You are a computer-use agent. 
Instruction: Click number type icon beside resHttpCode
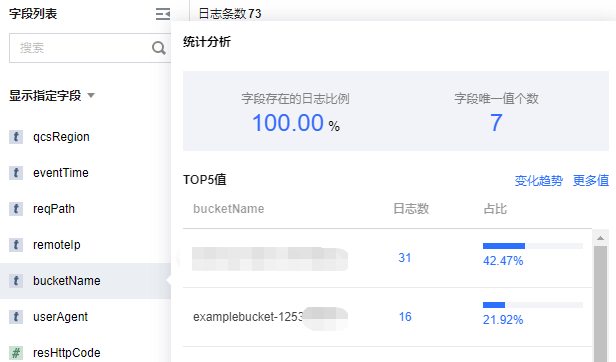[x=16, y=353]
